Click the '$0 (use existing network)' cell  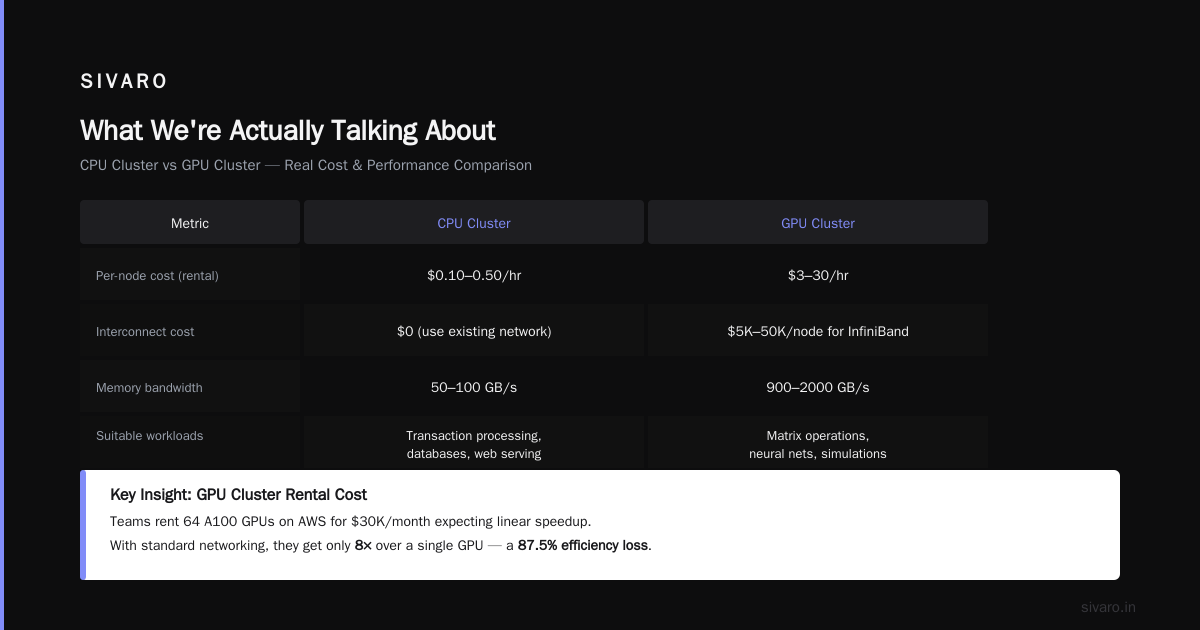(x=474, y=331)
